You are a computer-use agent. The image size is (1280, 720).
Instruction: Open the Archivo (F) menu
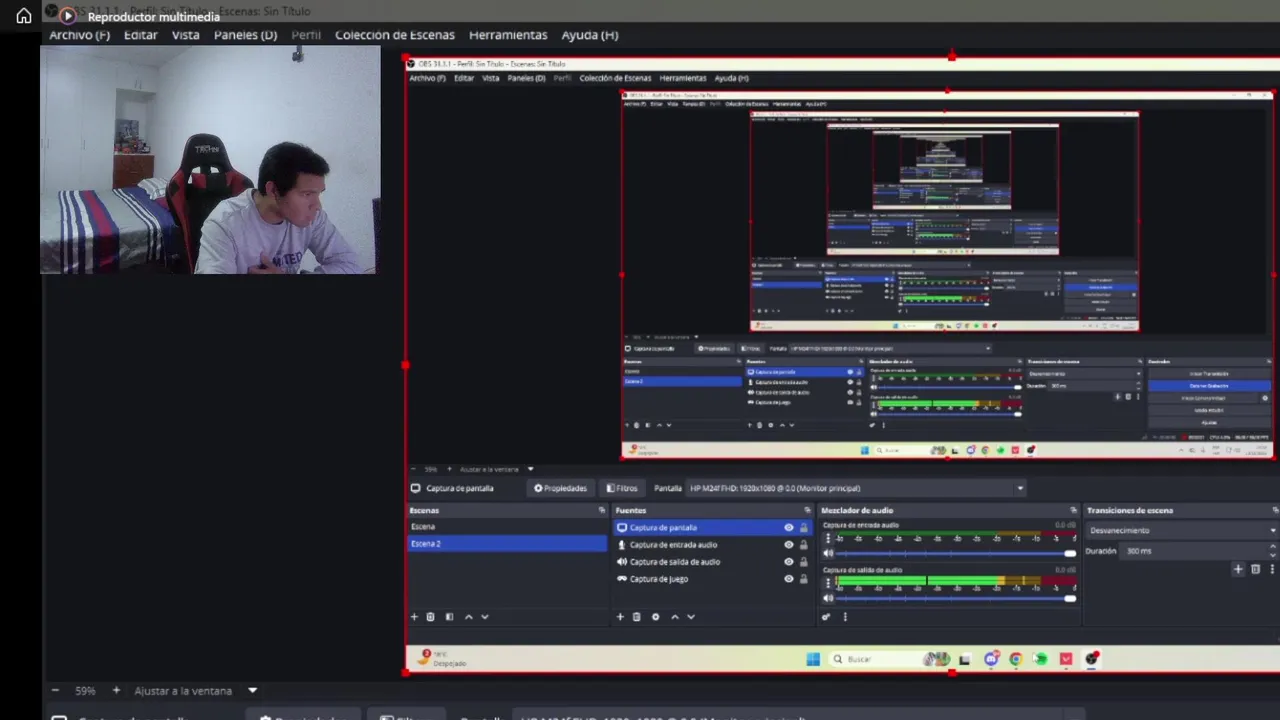[79, 35]
